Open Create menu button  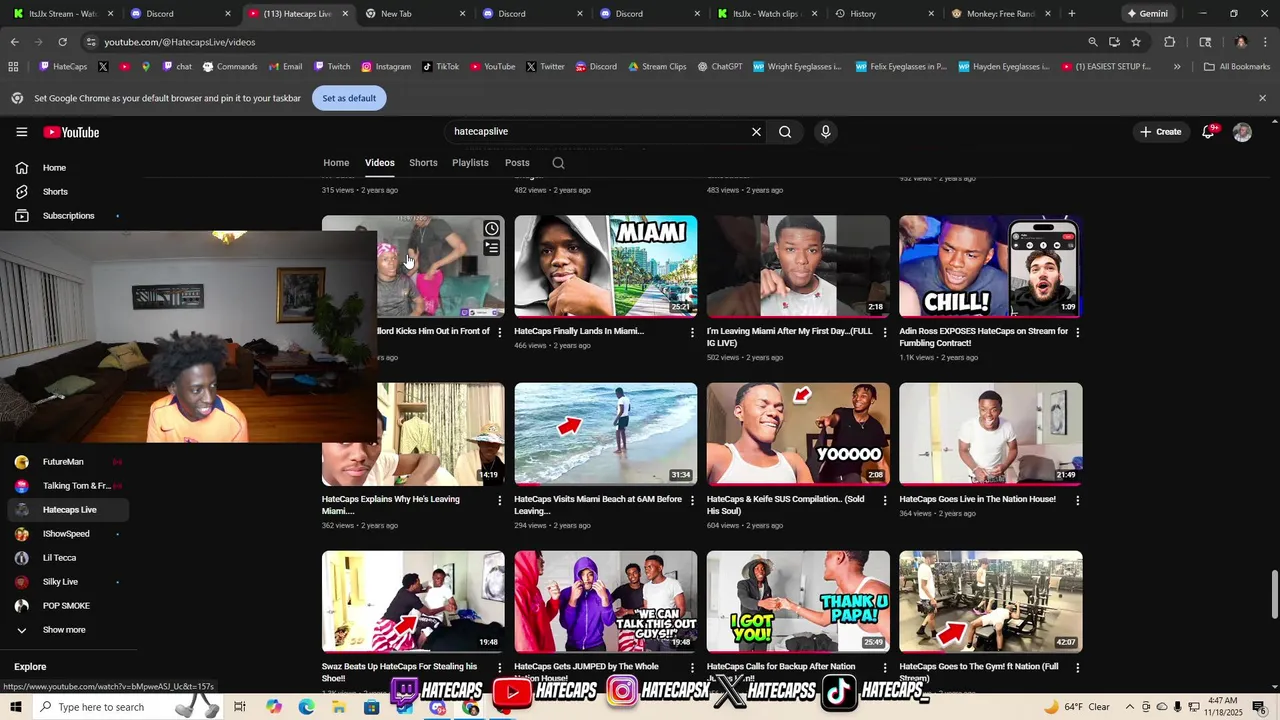coord(1160,132)
